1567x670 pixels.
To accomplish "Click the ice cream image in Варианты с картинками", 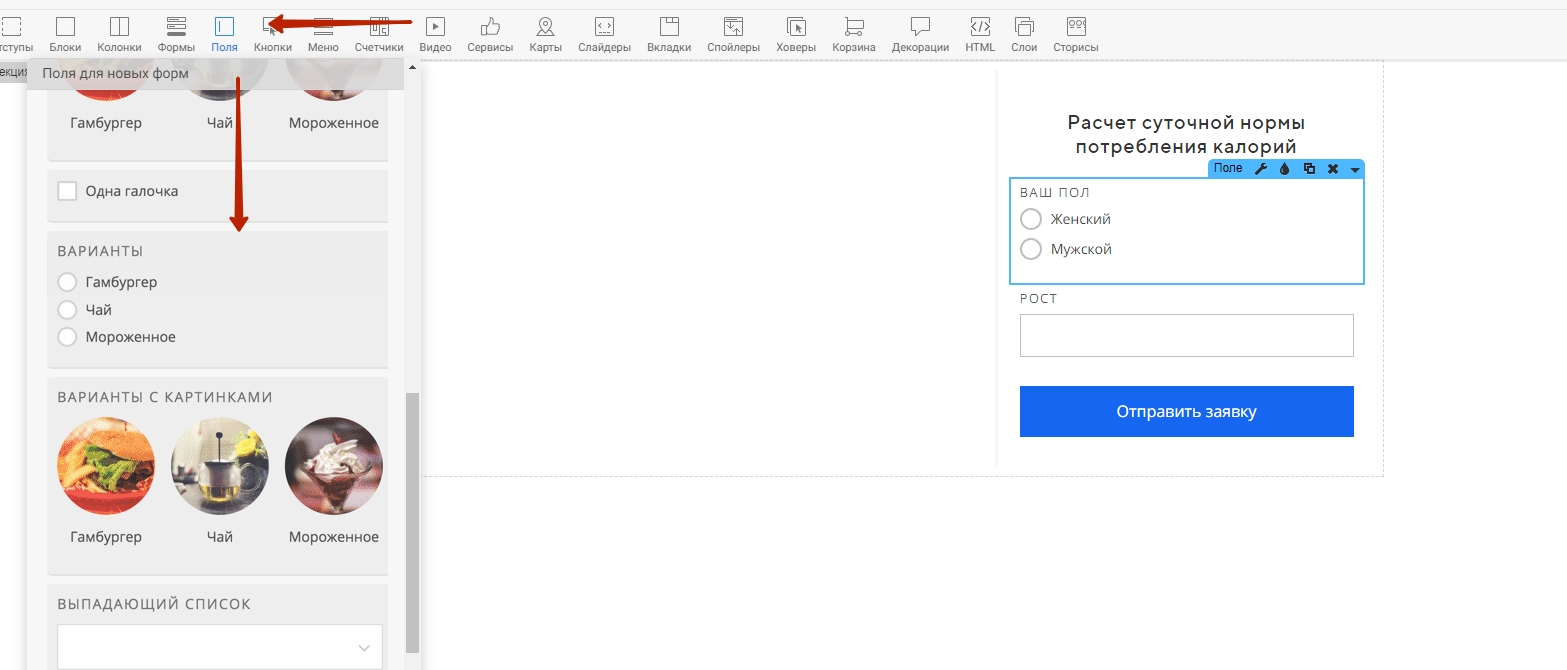I will click(x=334, y=465).
